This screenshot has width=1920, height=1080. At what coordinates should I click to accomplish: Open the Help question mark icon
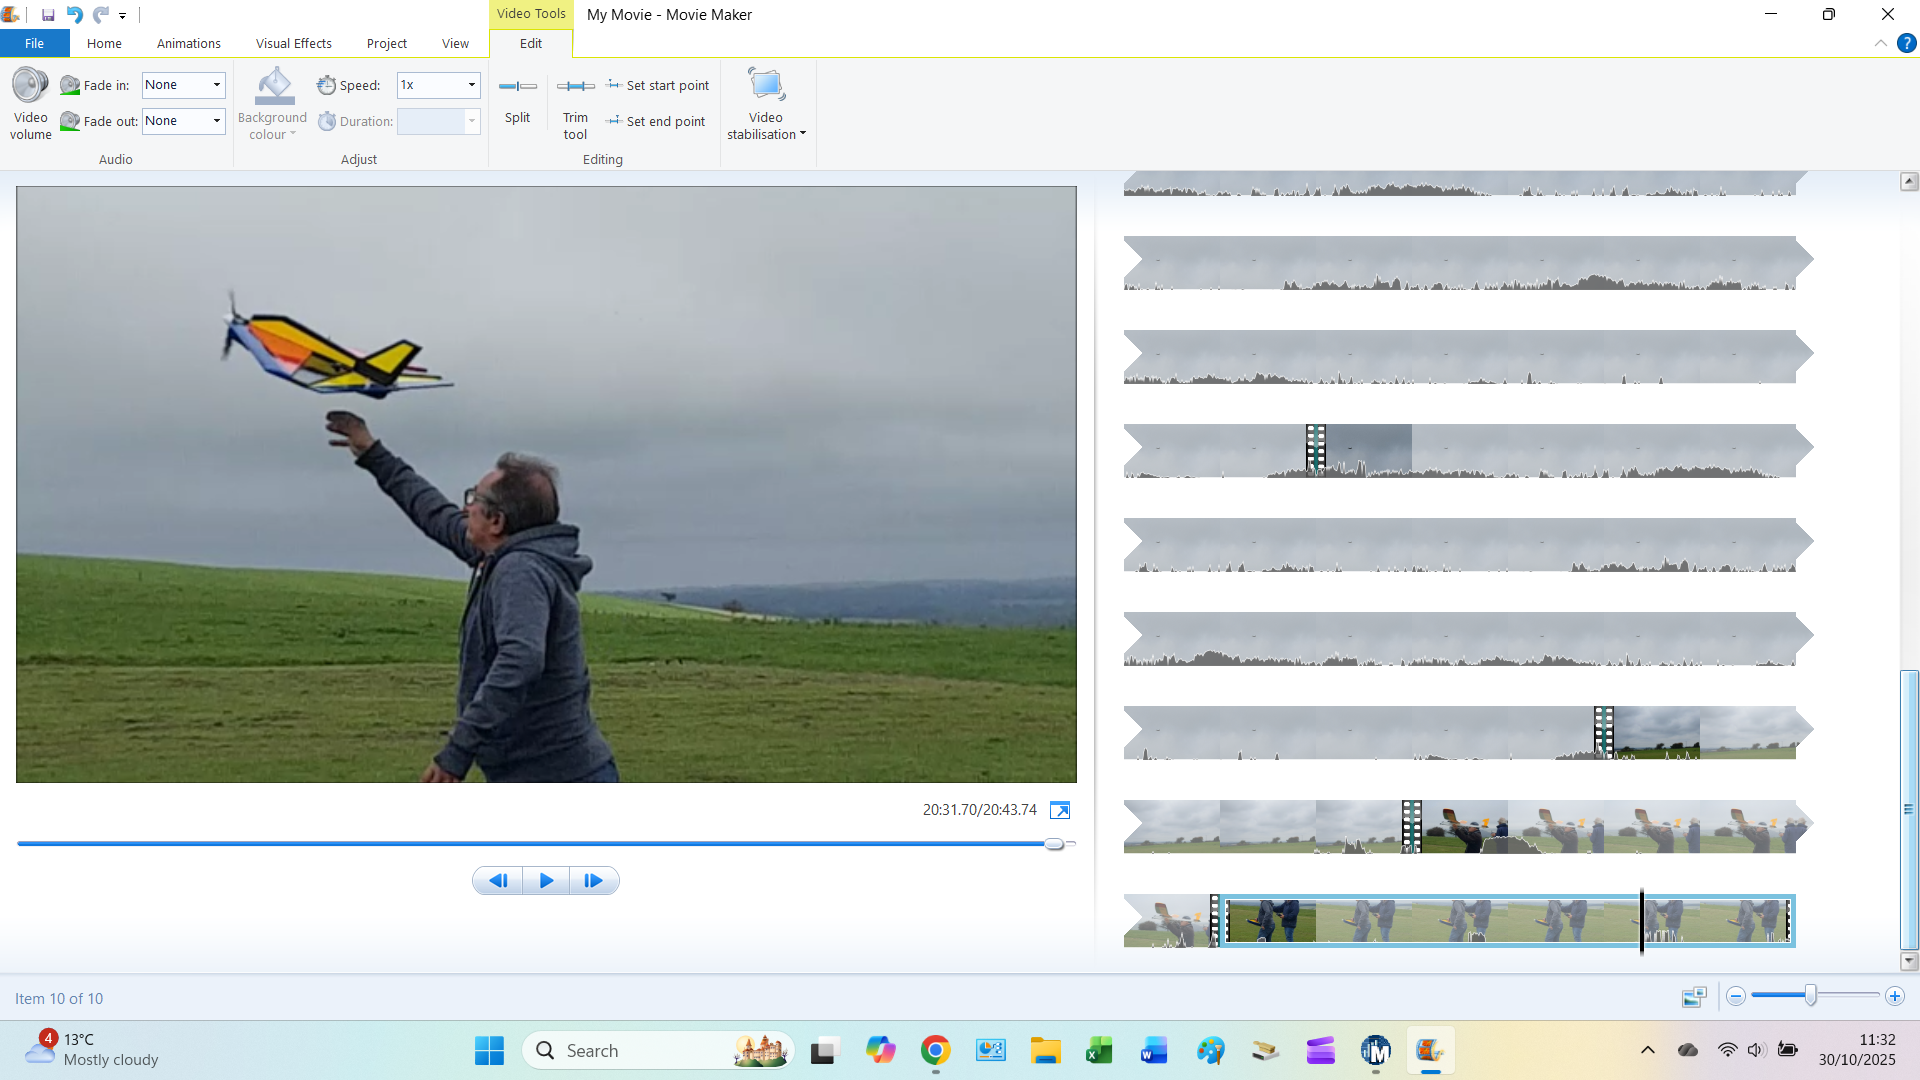click(x=1907, y=43)
